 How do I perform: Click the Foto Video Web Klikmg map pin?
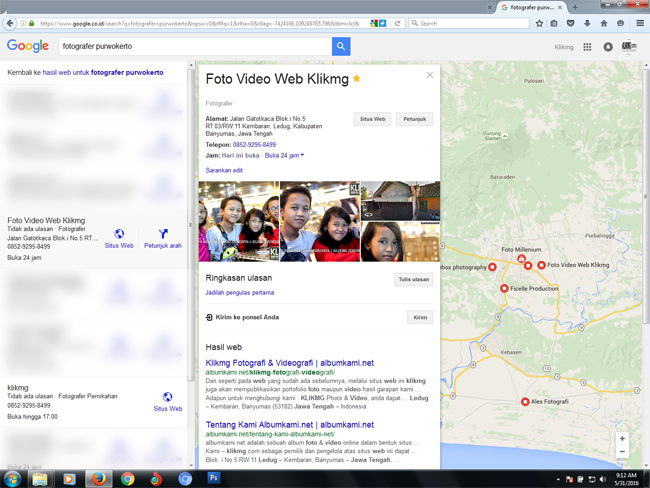(x=541, y=265)
